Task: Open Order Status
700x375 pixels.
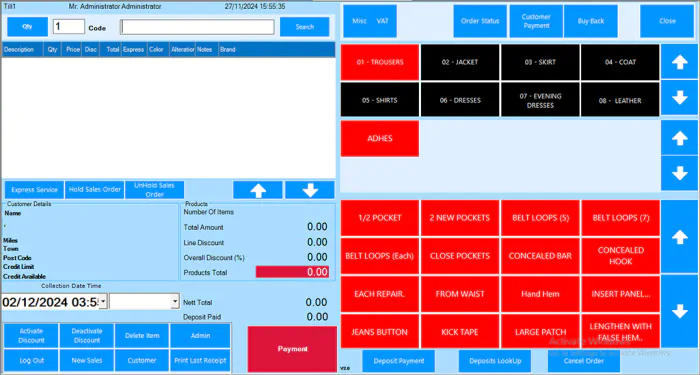Action: click(x=480, y=21)
